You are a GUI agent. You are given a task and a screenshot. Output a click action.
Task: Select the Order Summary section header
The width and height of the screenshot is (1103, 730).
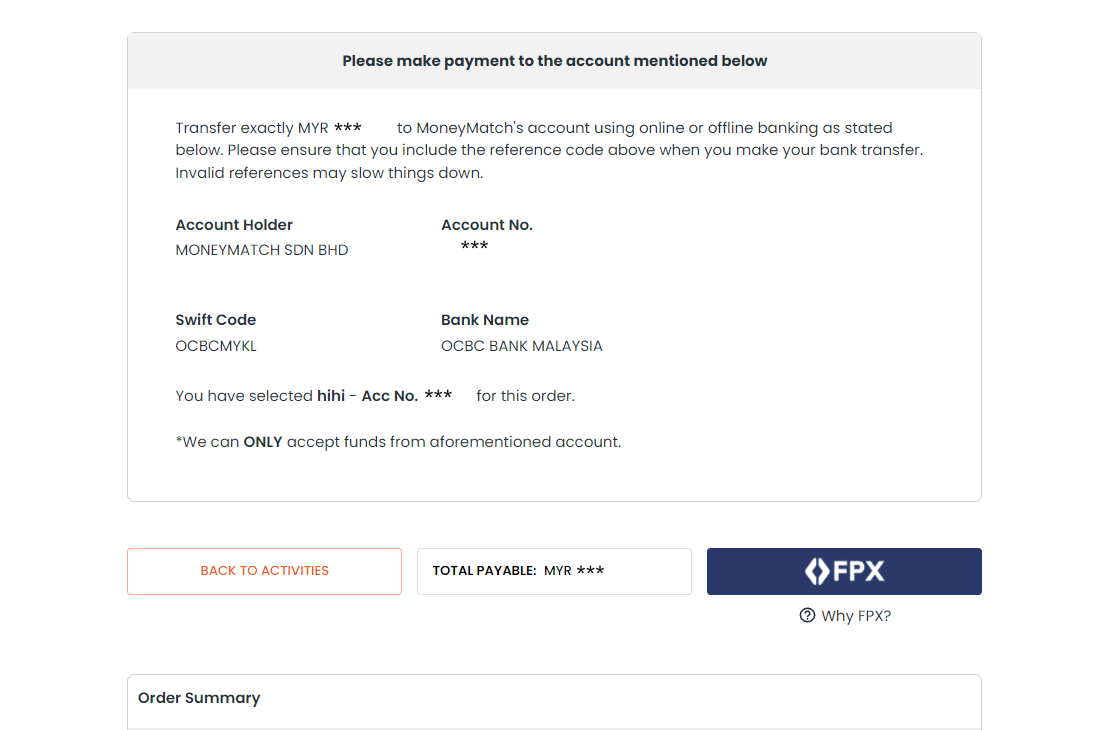pos(199,698)
